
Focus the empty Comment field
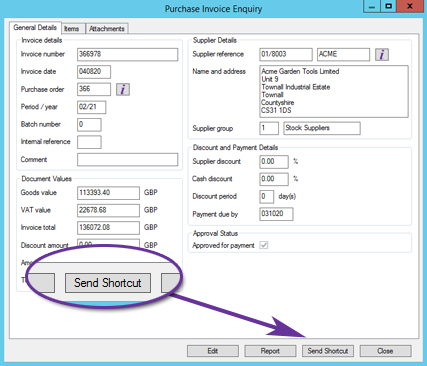coord(127,159)
